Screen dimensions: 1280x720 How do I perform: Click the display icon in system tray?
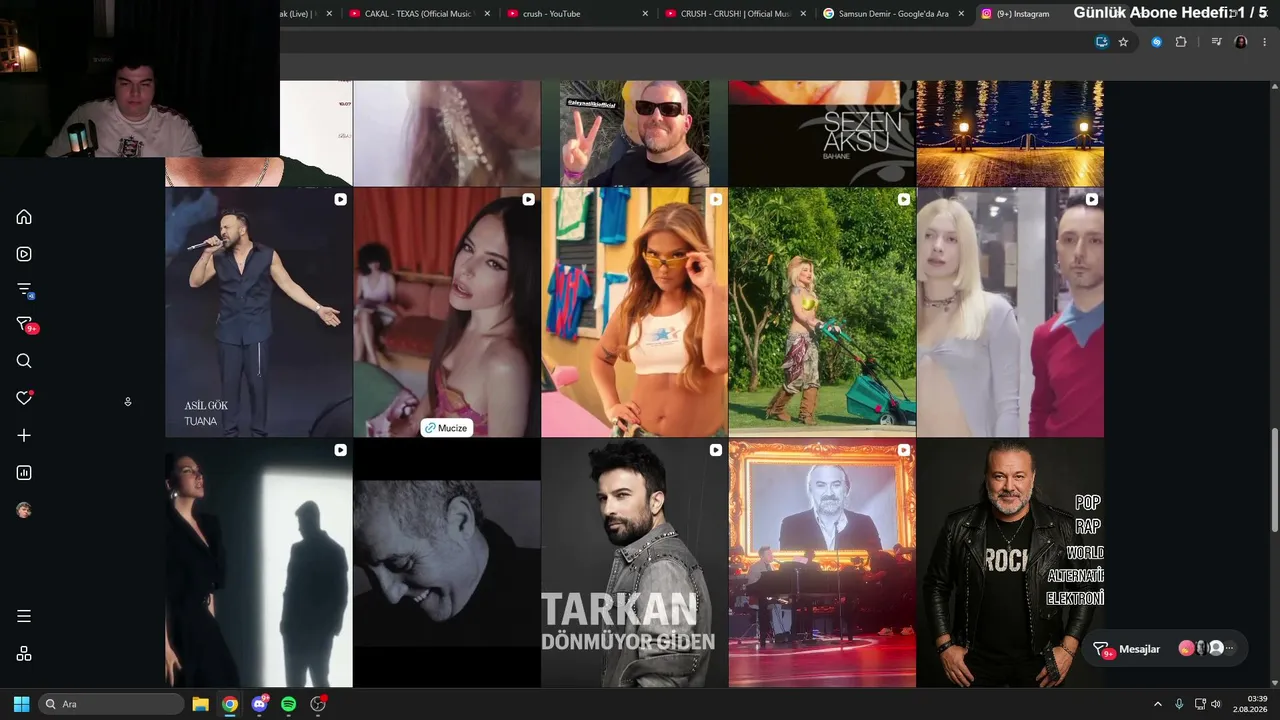pos(1200,704)
